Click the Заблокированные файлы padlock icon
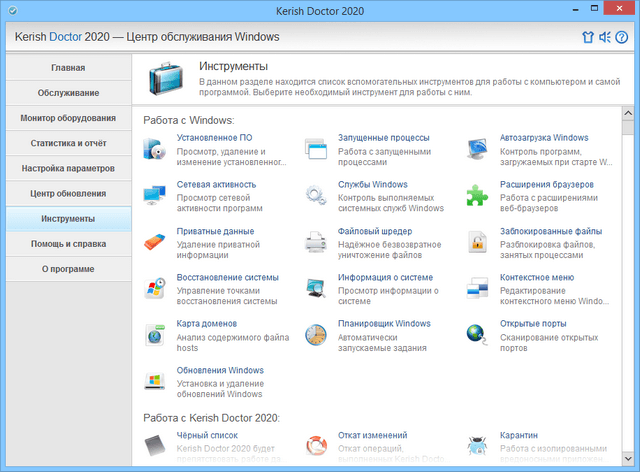This screenshot has width=640, height=472. click(x=478, y=242)
